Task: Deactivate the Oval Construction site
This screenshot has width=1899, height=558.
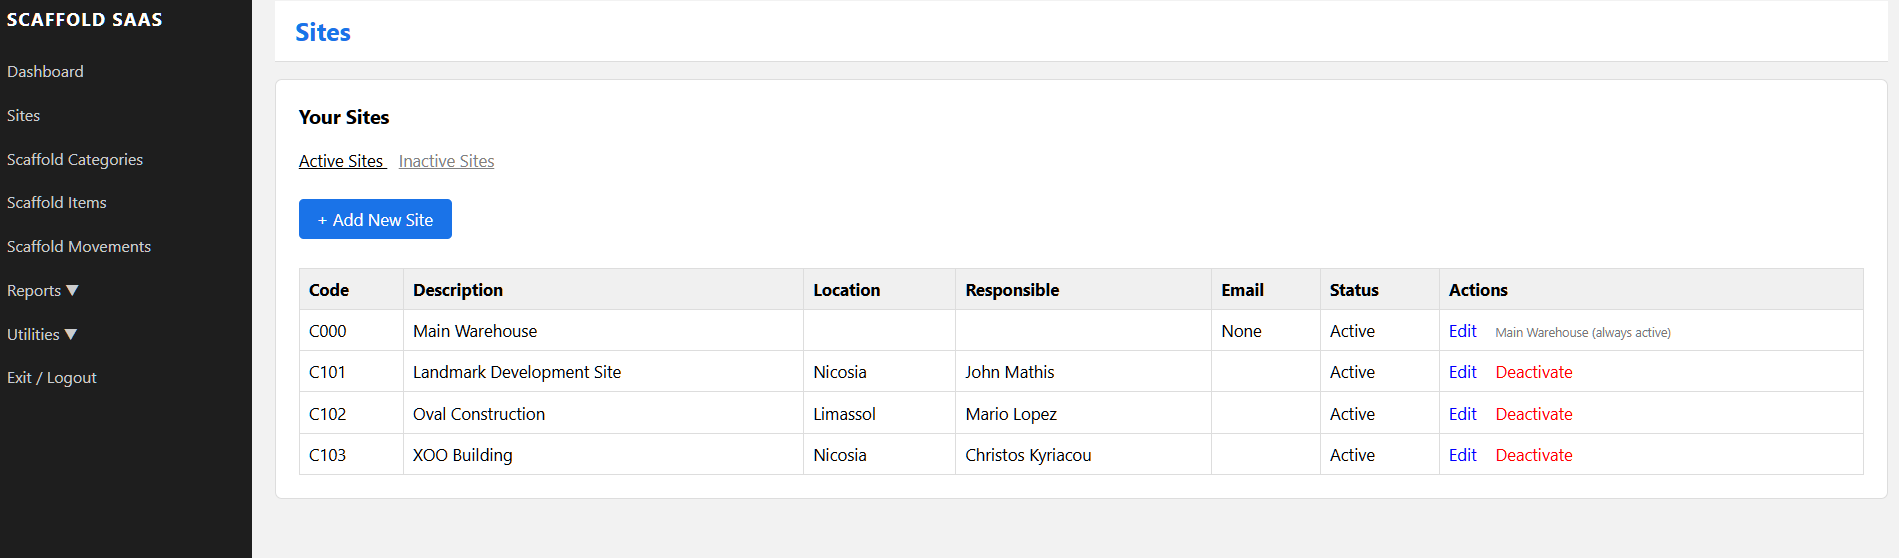Action: [x=1533, y=414]
